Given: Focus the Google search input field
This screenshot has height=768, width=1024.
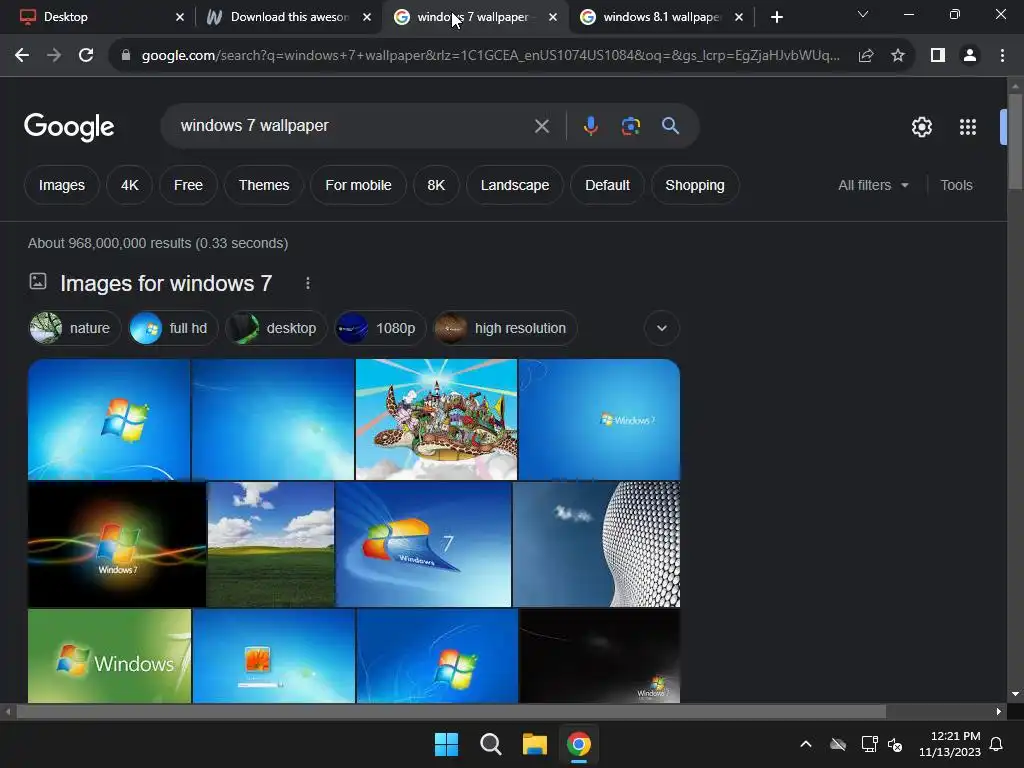Looking at the screenshot, I should (x=353, y=126).
